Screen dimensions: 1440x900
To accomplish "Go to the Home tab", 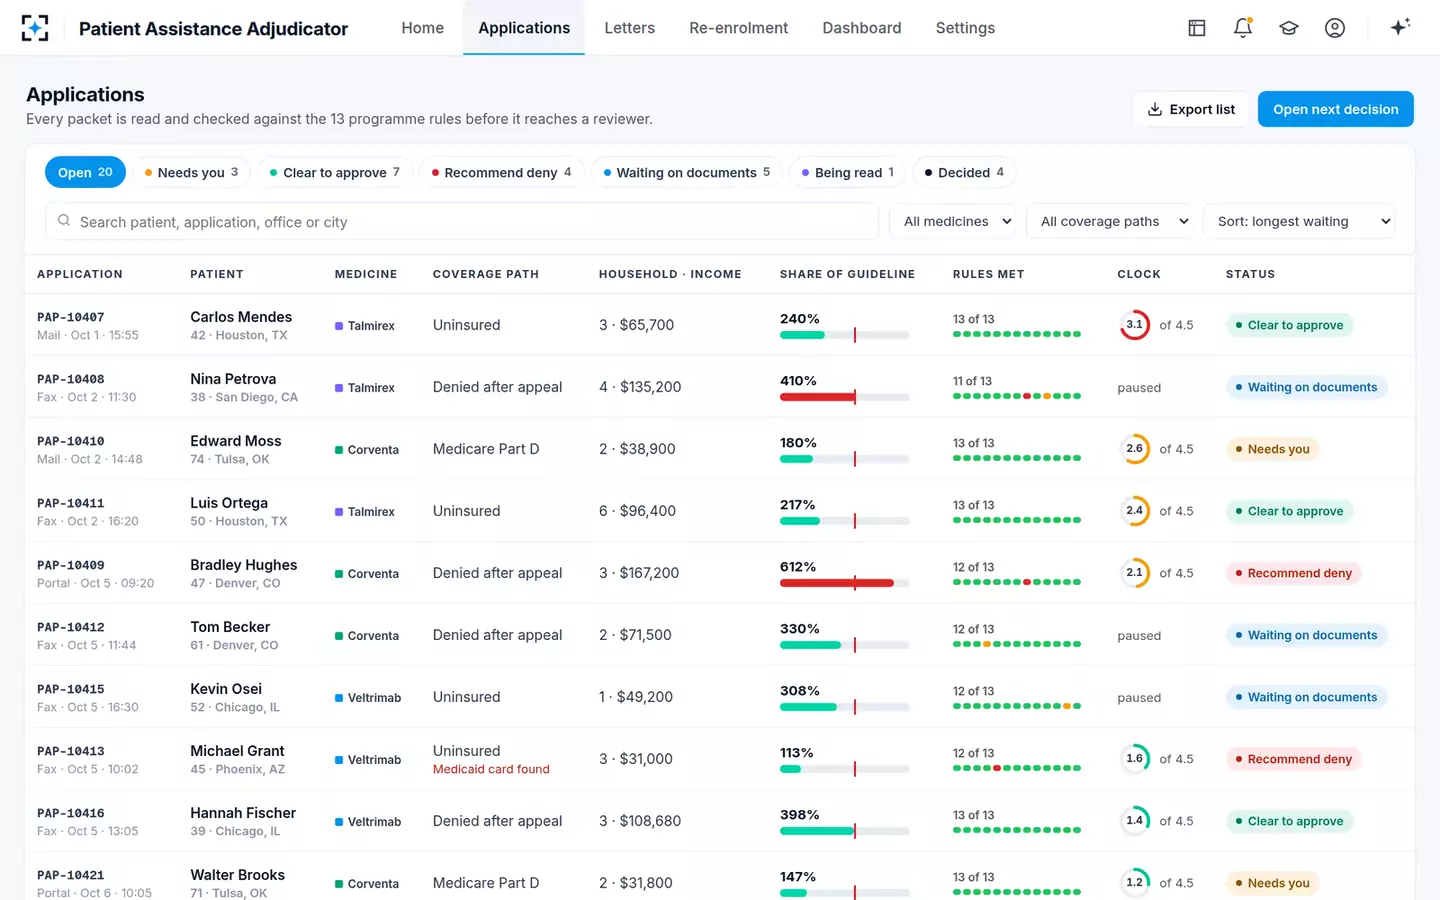I will pyautogui.click(x=422, y=28).
